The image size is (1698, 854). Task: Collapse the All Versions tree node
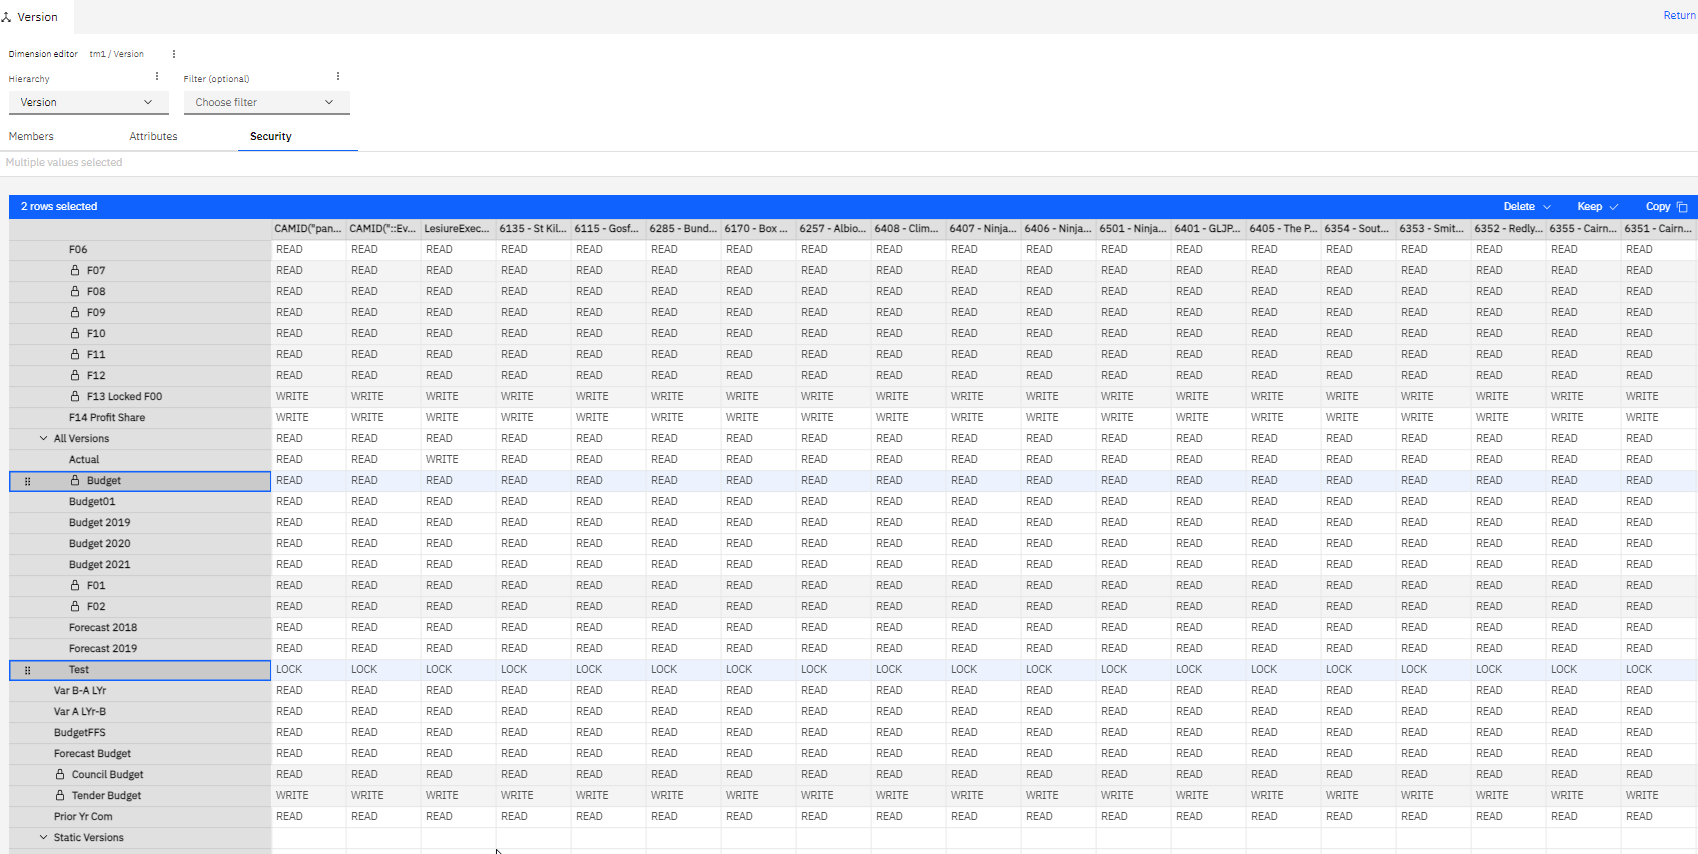coord(43,438)
